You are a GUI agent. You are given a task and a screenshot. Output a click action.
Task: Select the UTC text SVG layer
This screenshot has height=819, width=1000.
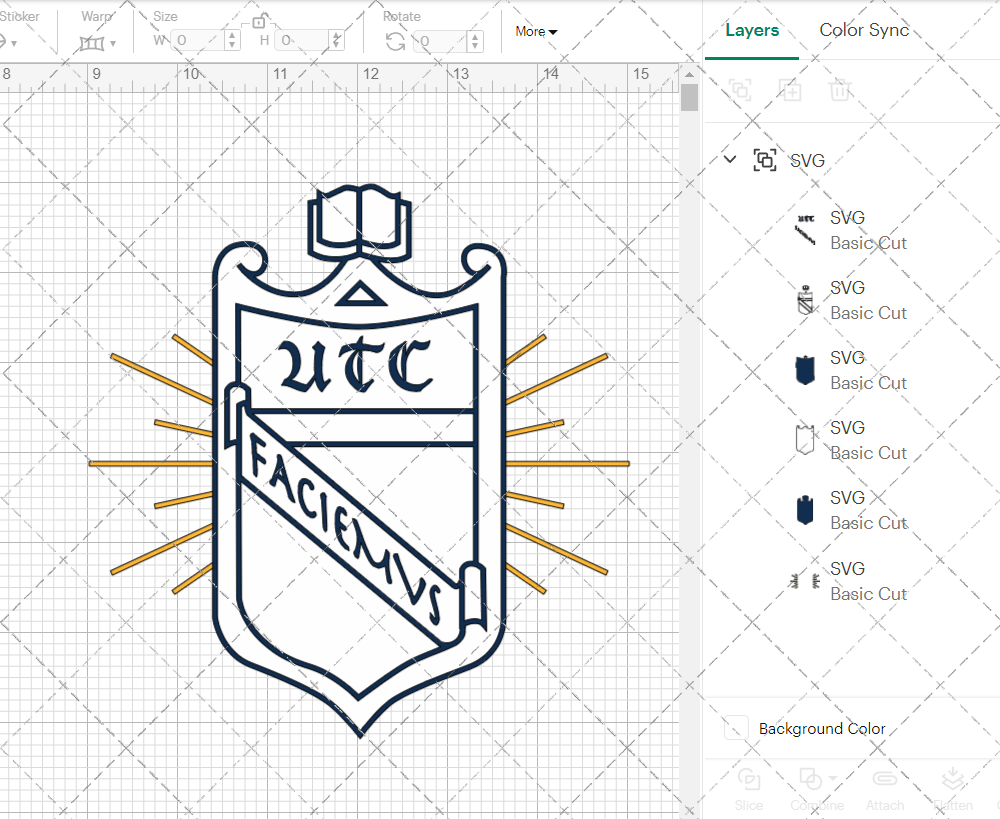(847, 230)
